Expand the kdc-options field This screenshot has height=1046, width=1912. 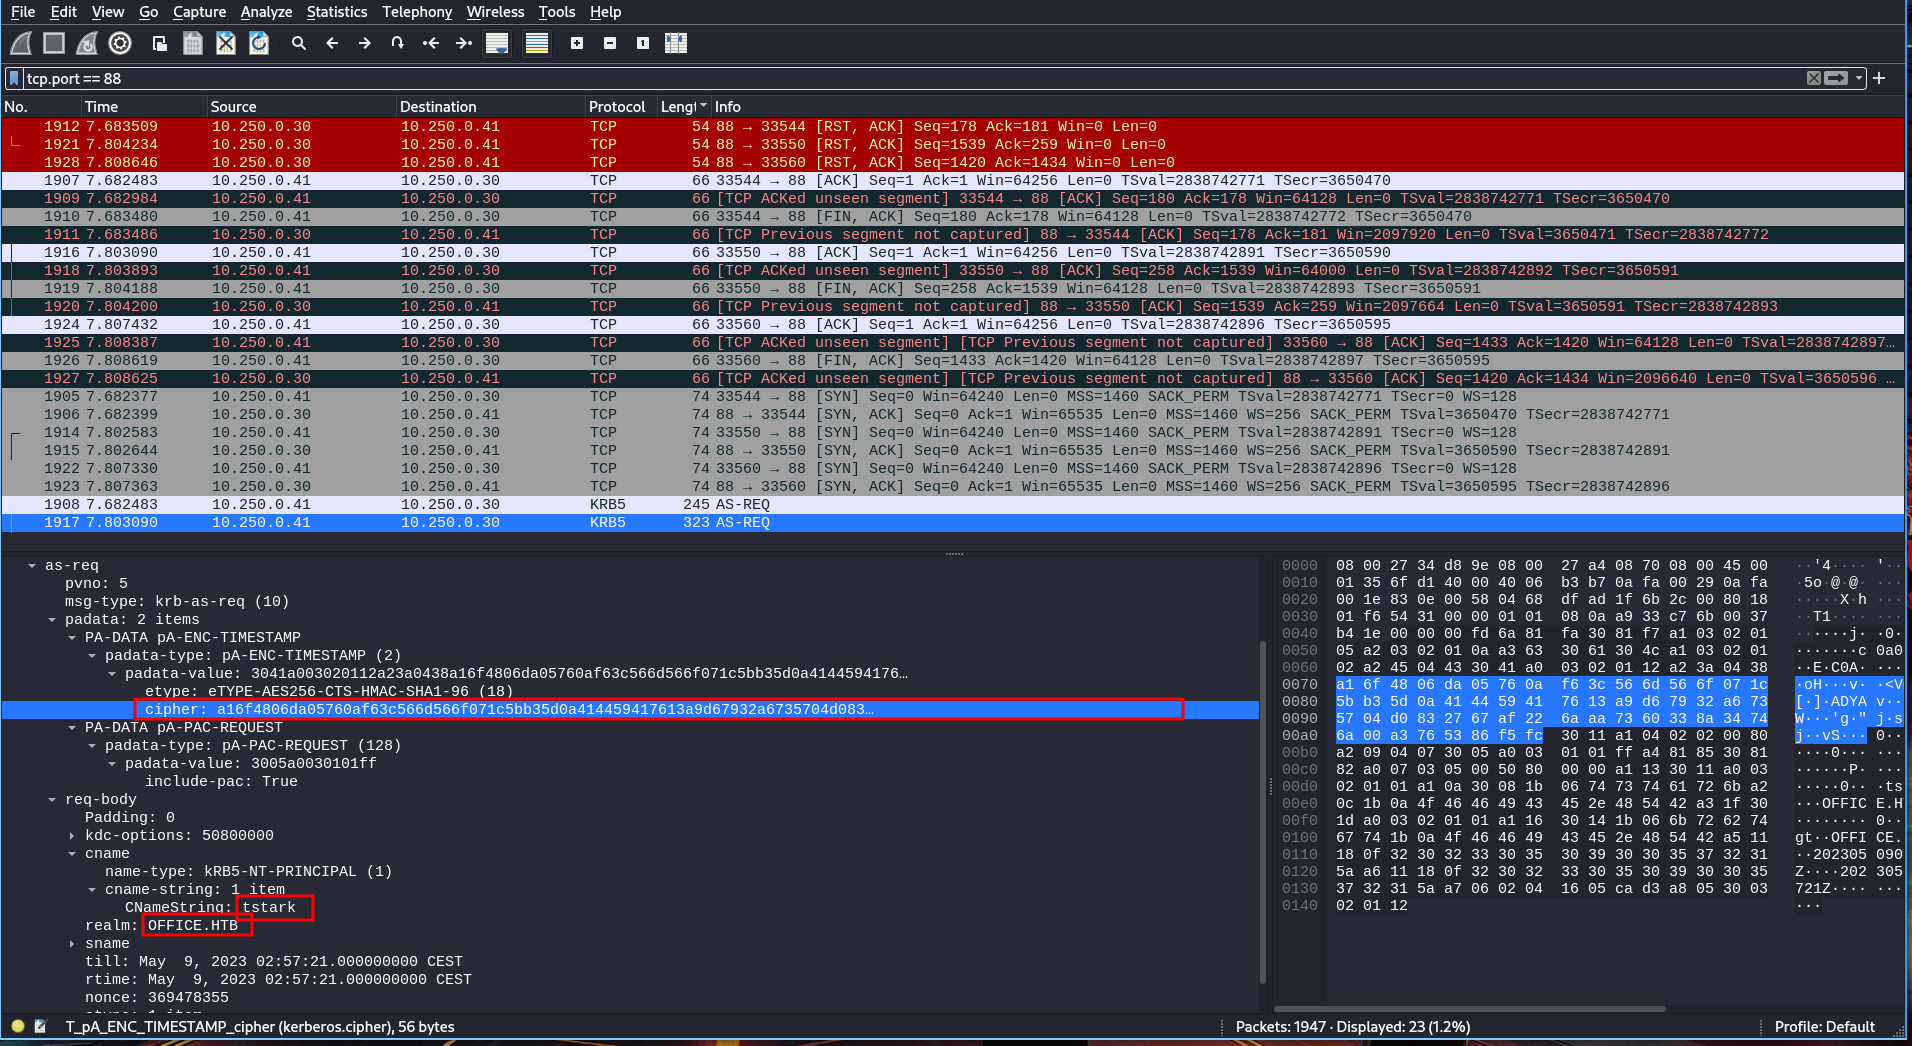click(72, 836)
